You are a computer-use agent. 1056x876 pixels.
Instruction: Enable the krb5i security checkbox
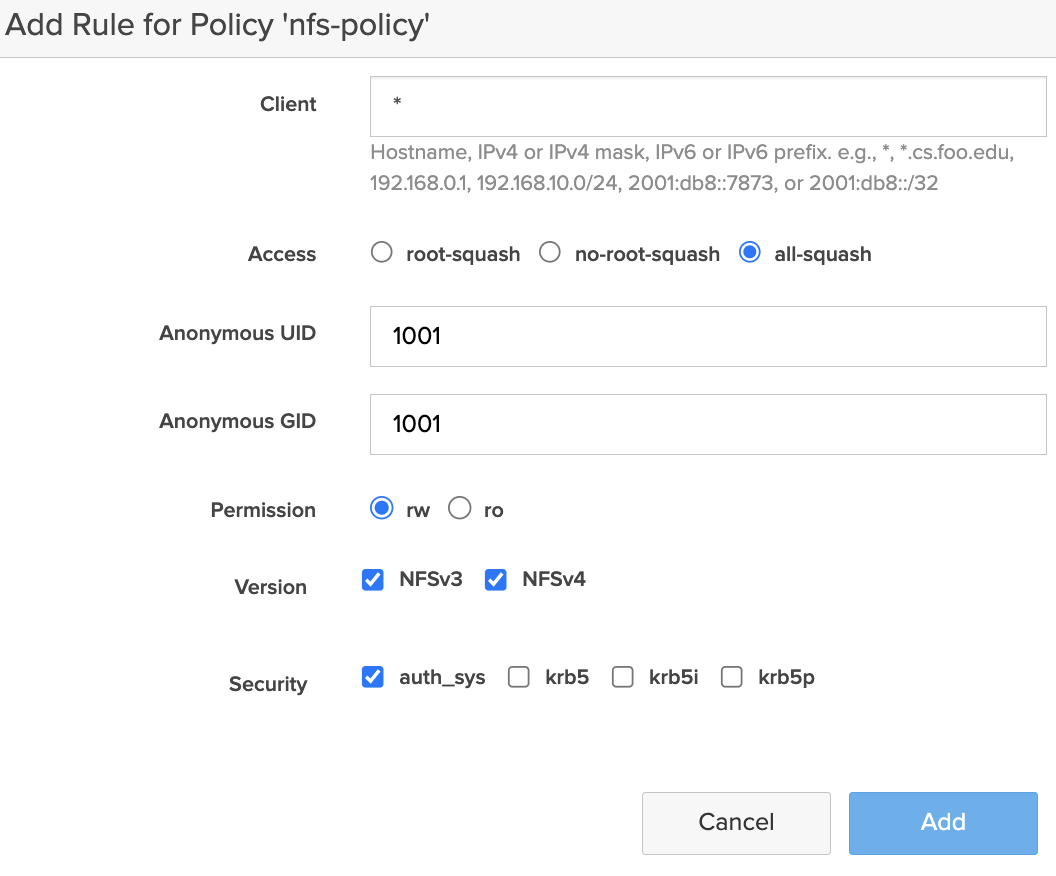[623, 677]
